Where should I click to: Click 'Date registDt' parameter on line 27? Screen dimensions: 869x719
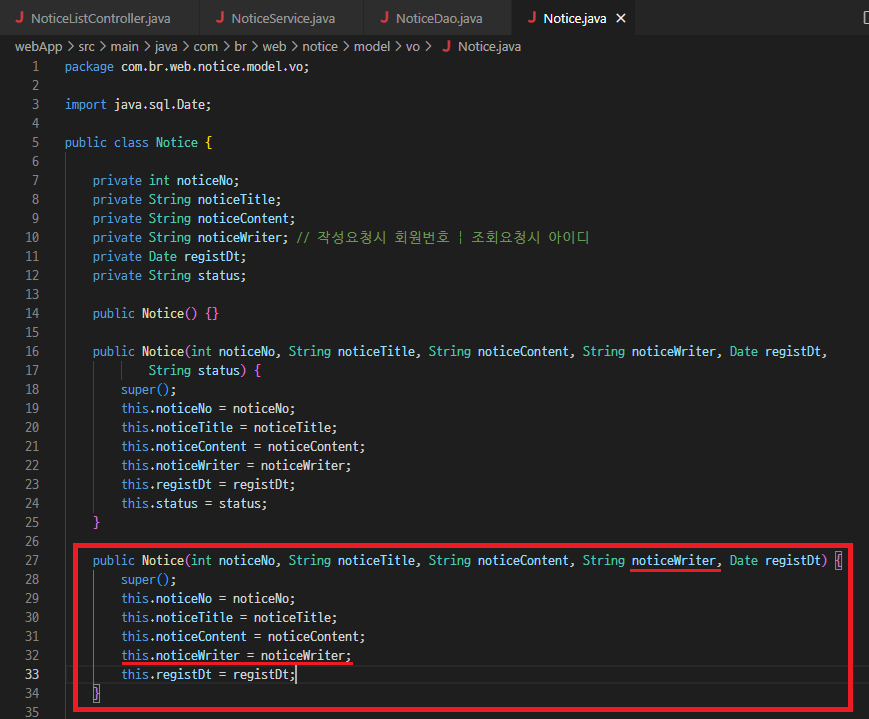775,560
